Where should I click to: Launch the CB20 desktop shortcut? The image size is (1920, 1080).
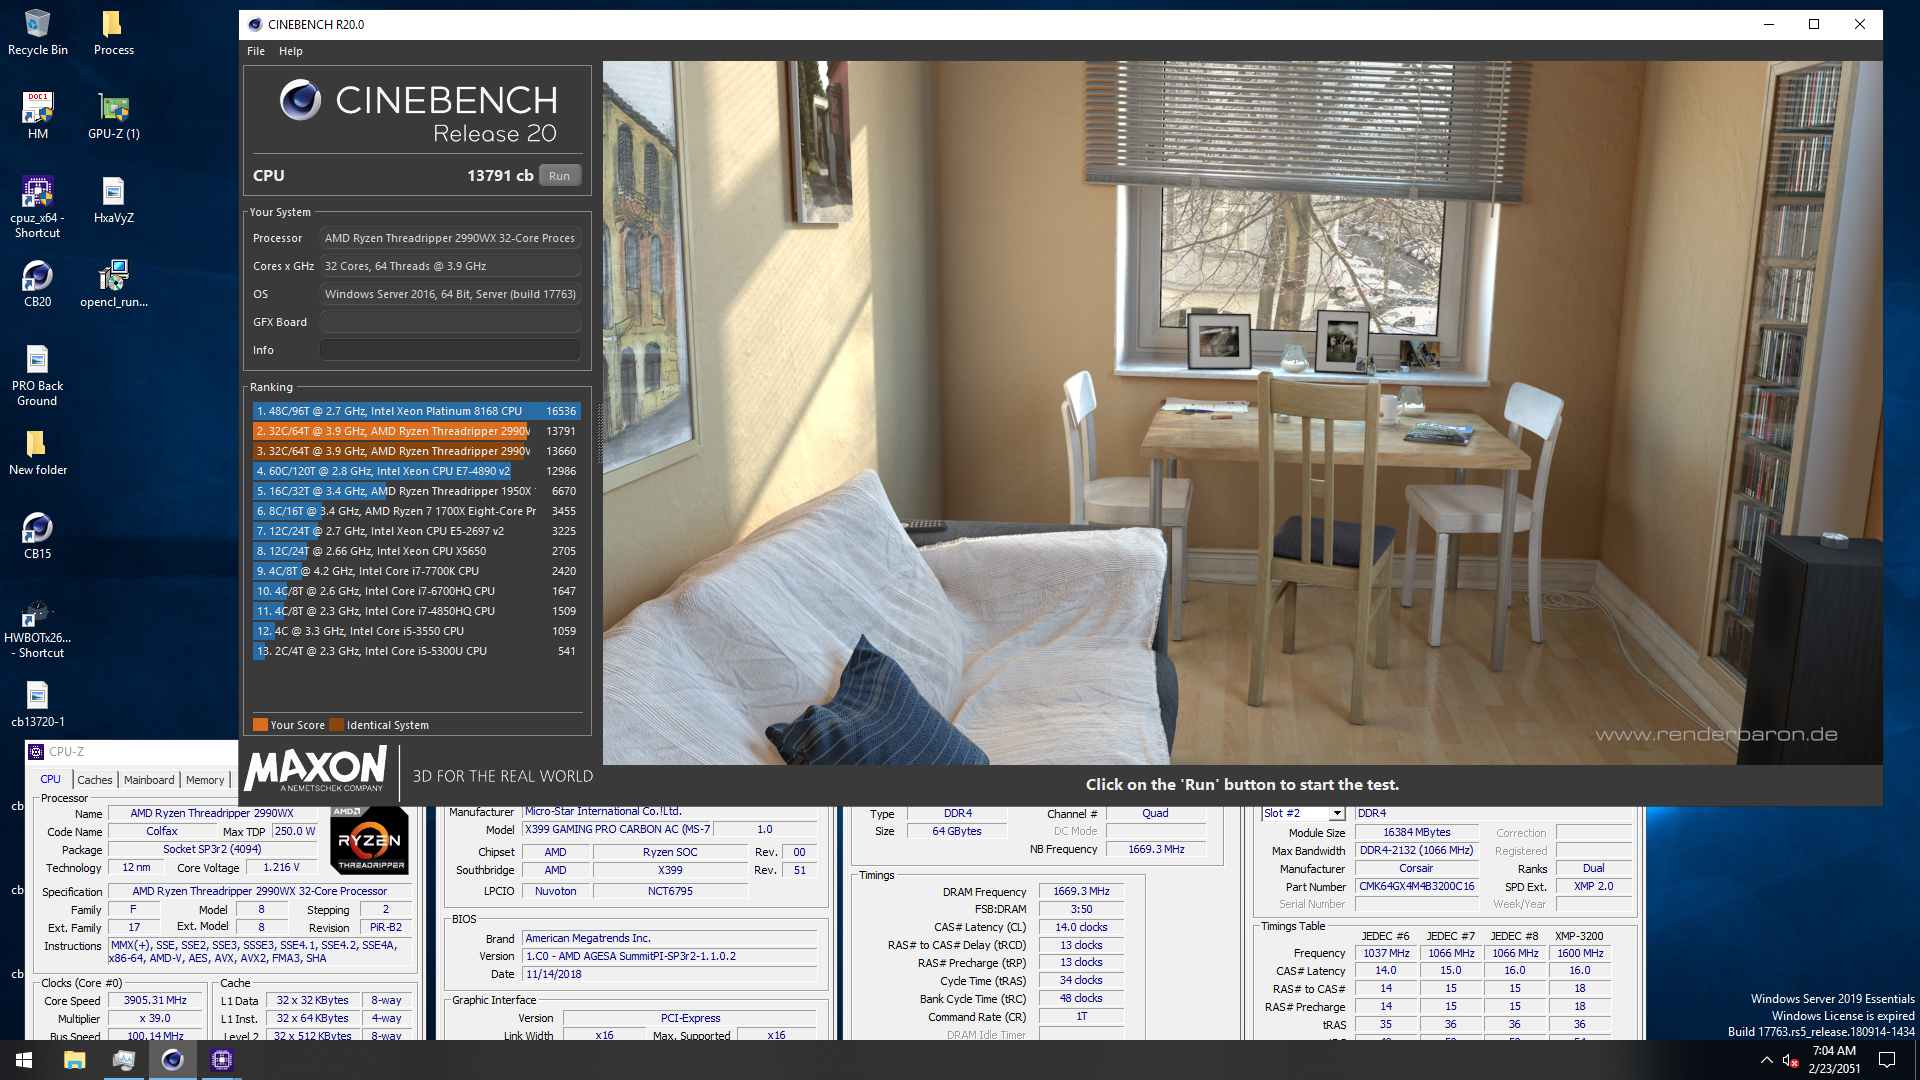pyautogui.click(x=37, y=283)
